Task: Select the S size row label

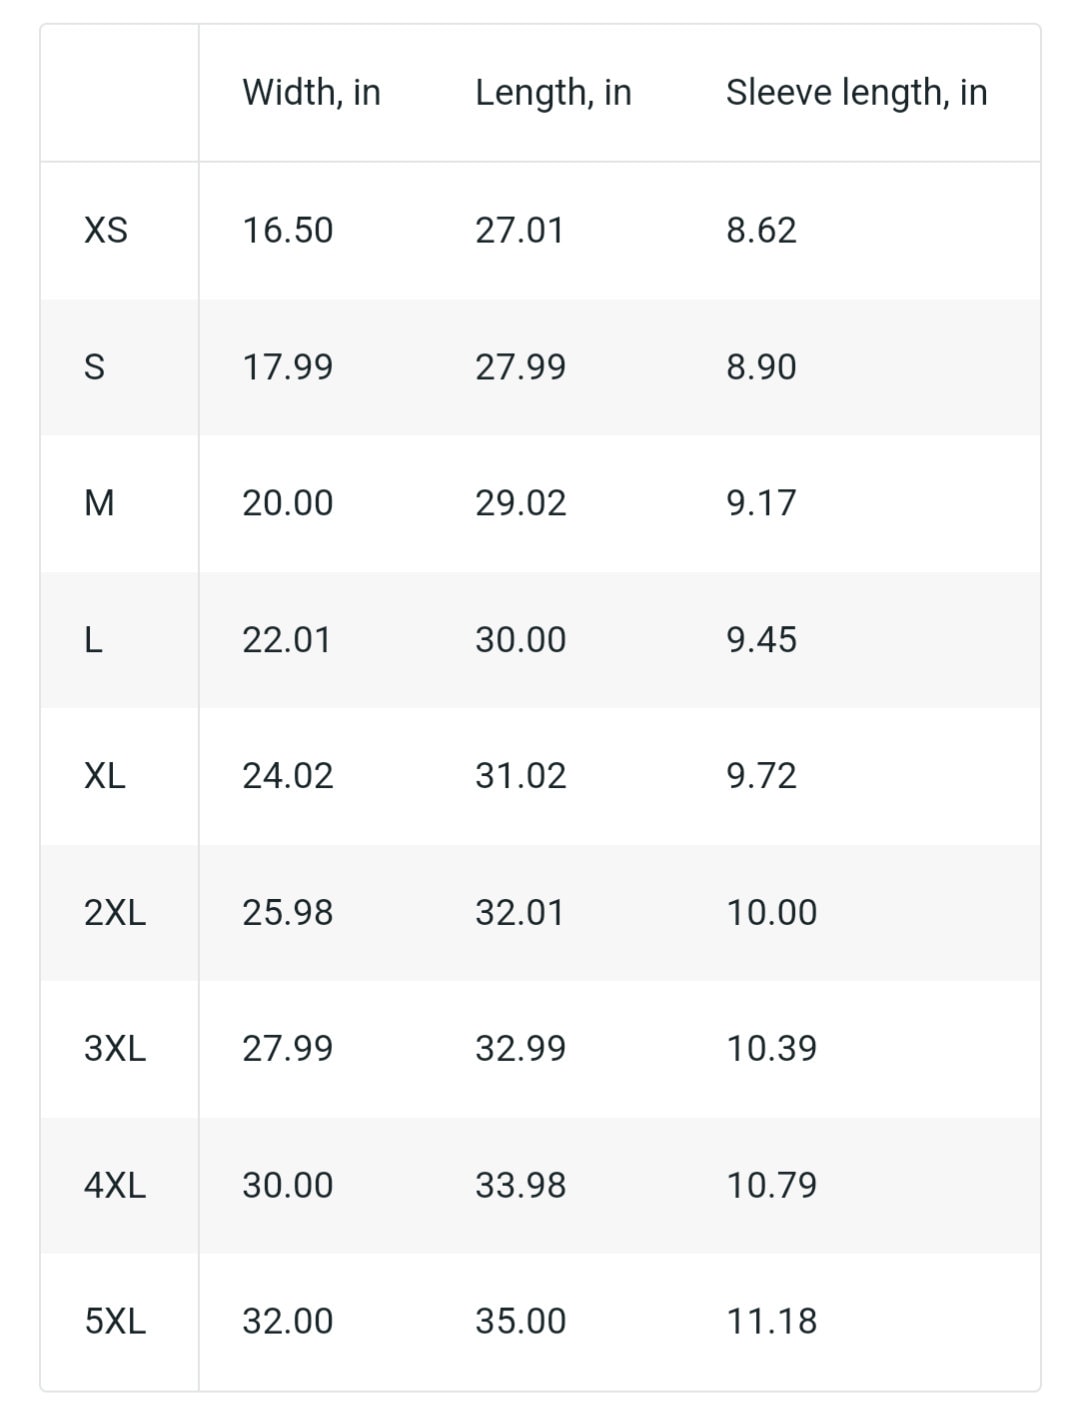Action: 94,367
